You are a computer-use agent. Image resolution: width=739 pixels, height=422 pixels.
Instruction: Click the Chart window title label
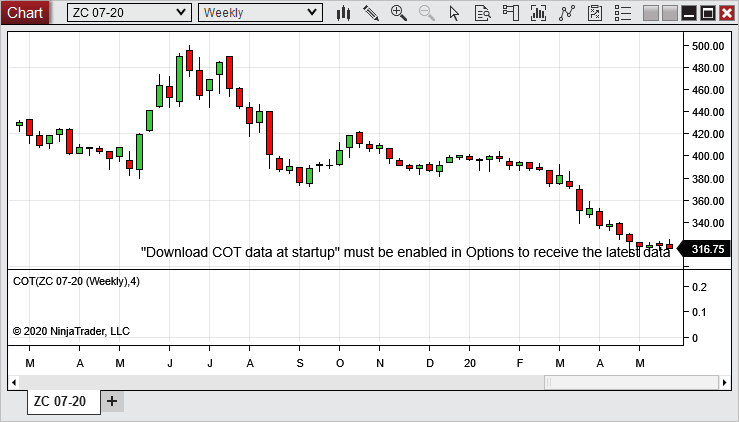(x=25, y=13)
